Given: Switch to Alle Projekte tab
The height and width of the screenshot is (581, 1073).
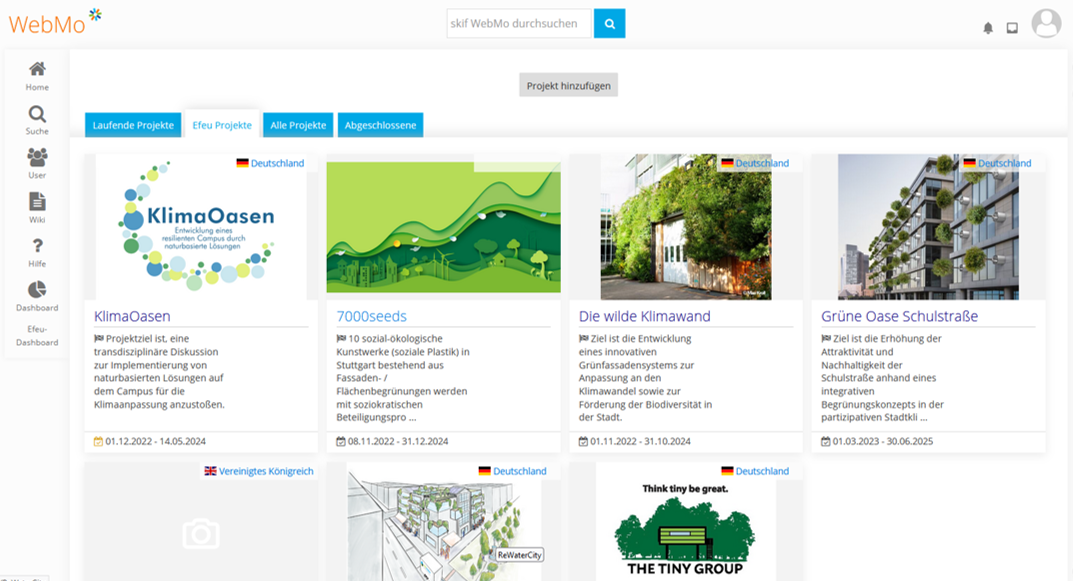Looking at the screenshot, I should click(298, 125).
